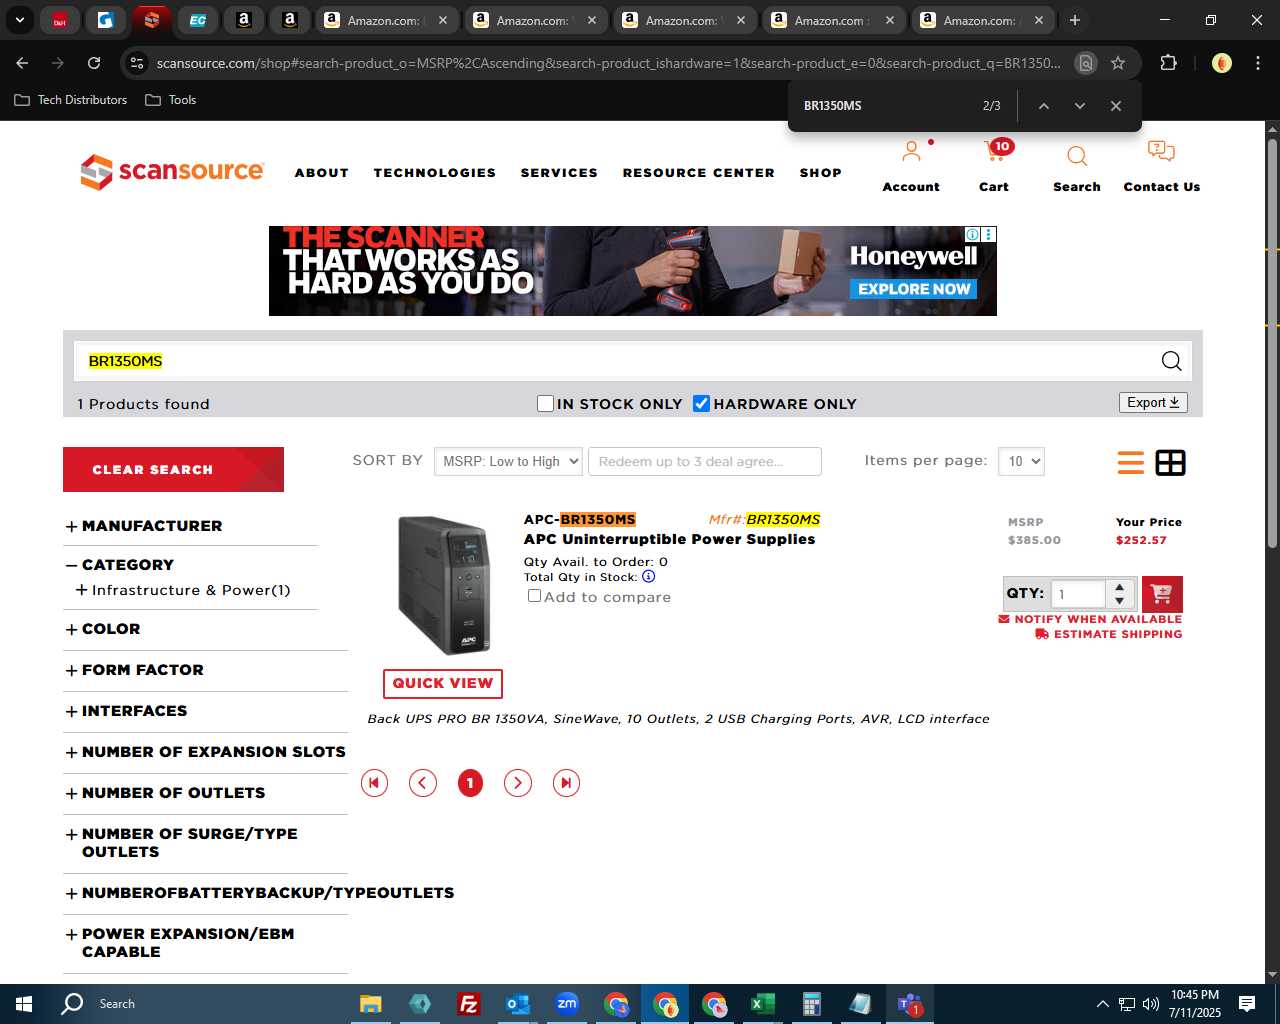The height and width of the screenshot is (1024, 1280).
Task: Click ESTIMATE SHIPPING link
Action: click(1109, 634)
